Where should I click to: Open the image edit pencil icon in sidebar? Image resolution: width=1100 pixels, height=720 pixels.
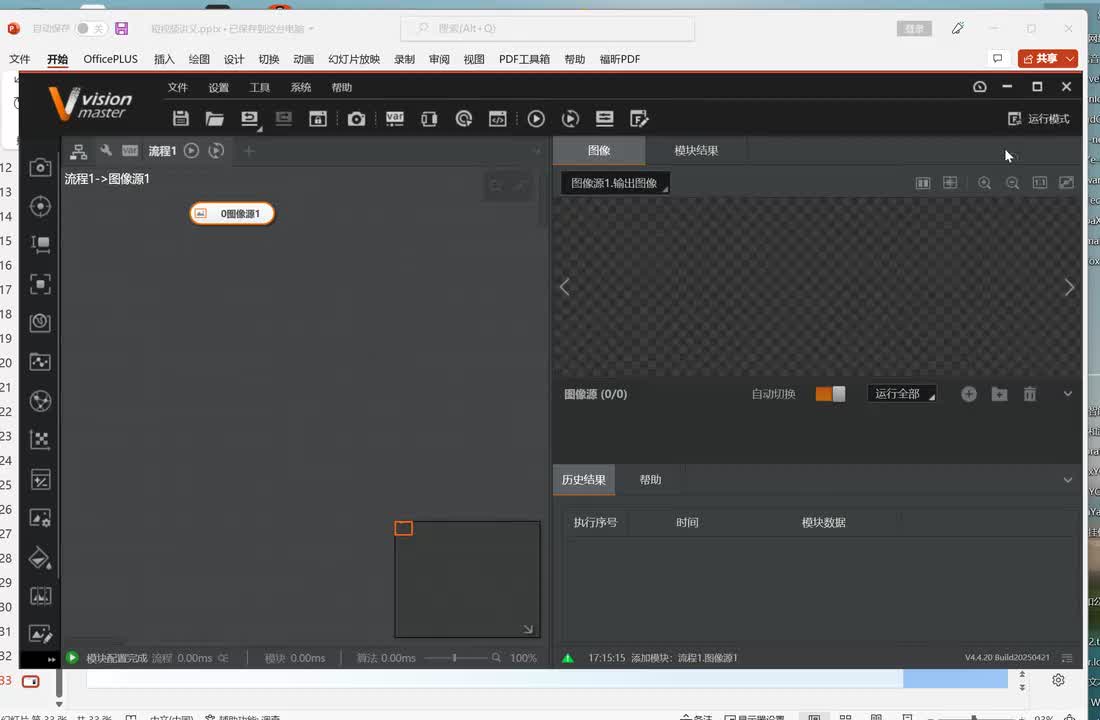click(x=40, y=634)
